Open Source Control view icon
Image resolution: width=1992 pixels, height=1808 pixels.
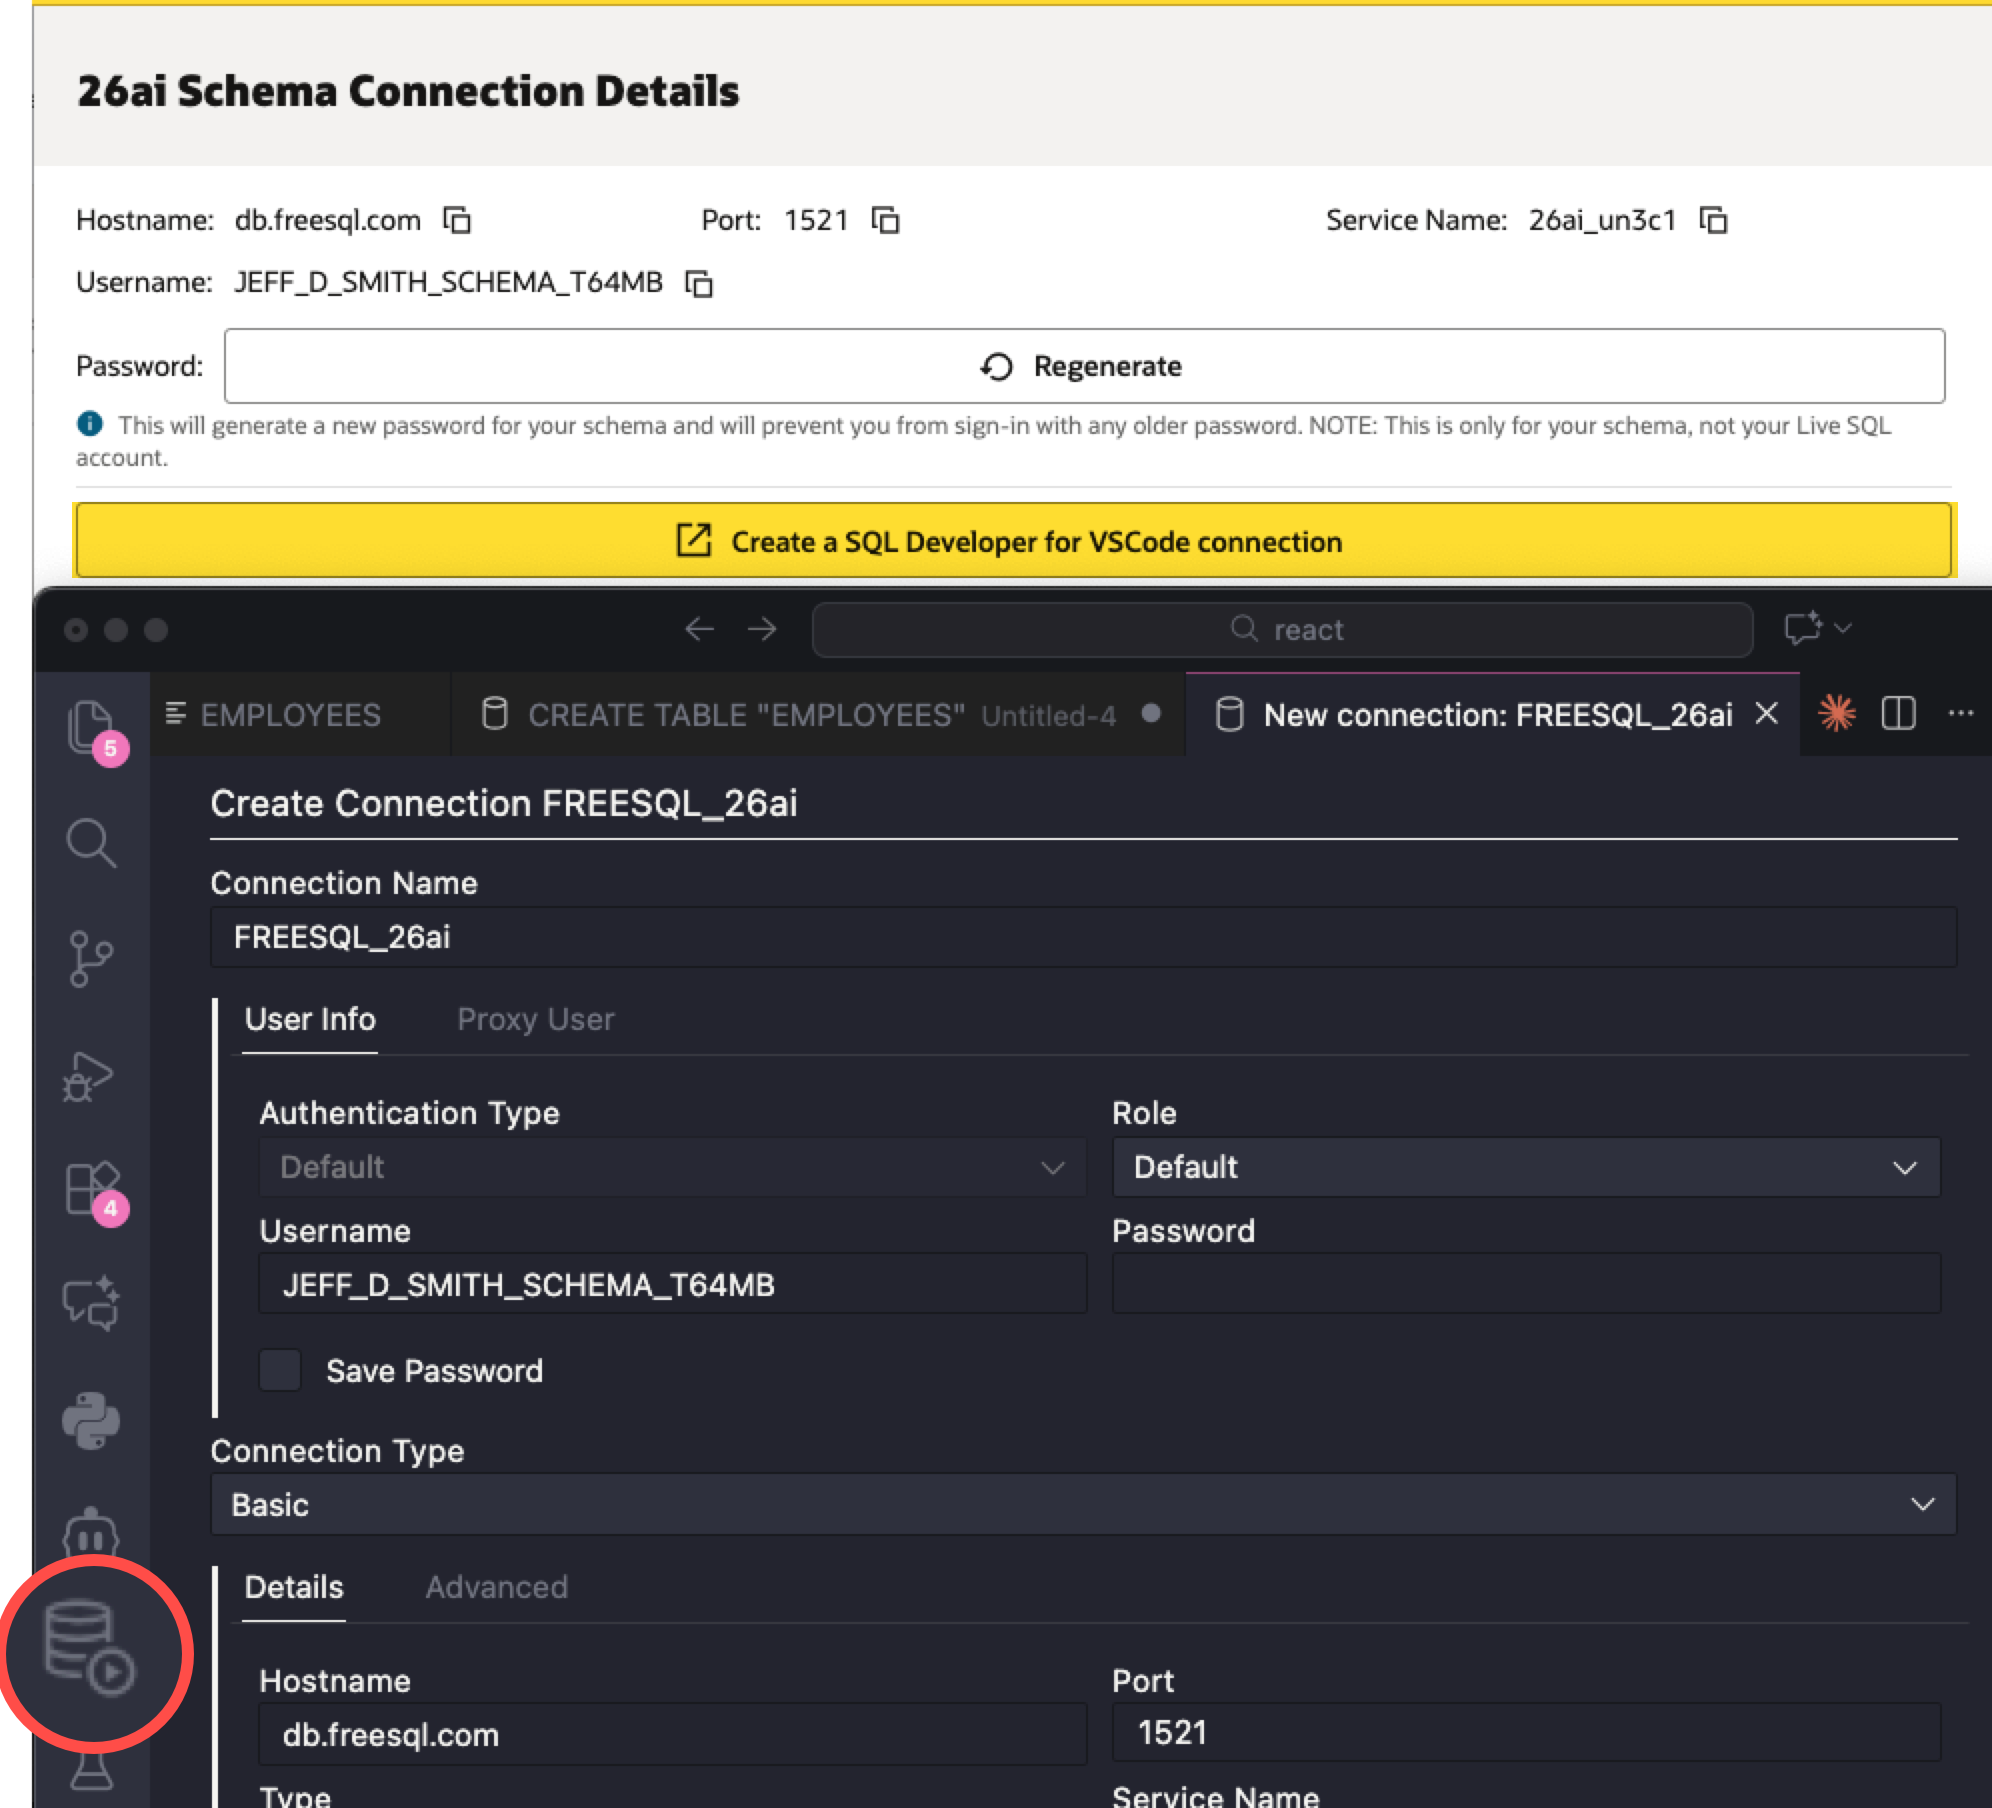[x=91, y=959]
